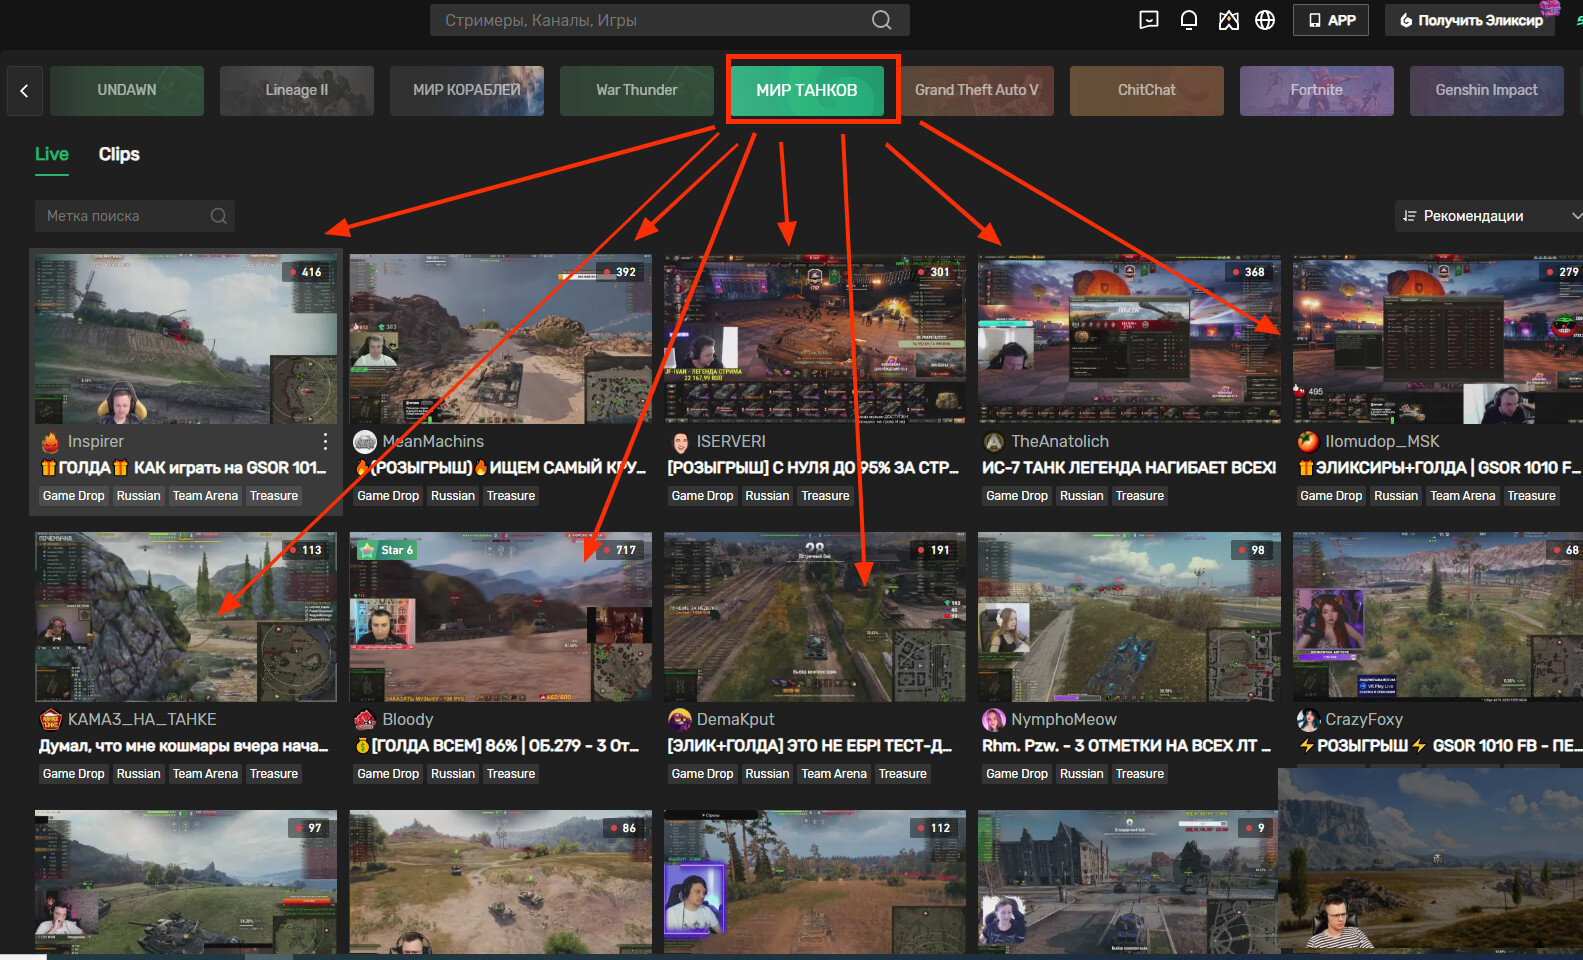Viewport: 1583px width, 960px height.
Task: Switch to the Clips tab
Action: [119, 154]
